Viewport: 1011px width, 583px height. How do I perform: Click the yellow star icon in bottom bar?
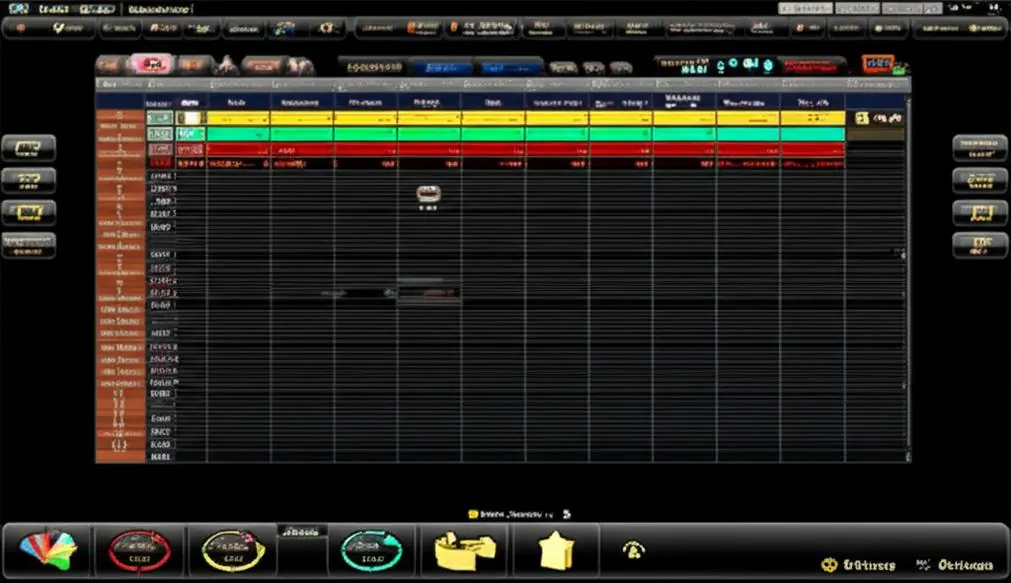click(x=556, y=551)
